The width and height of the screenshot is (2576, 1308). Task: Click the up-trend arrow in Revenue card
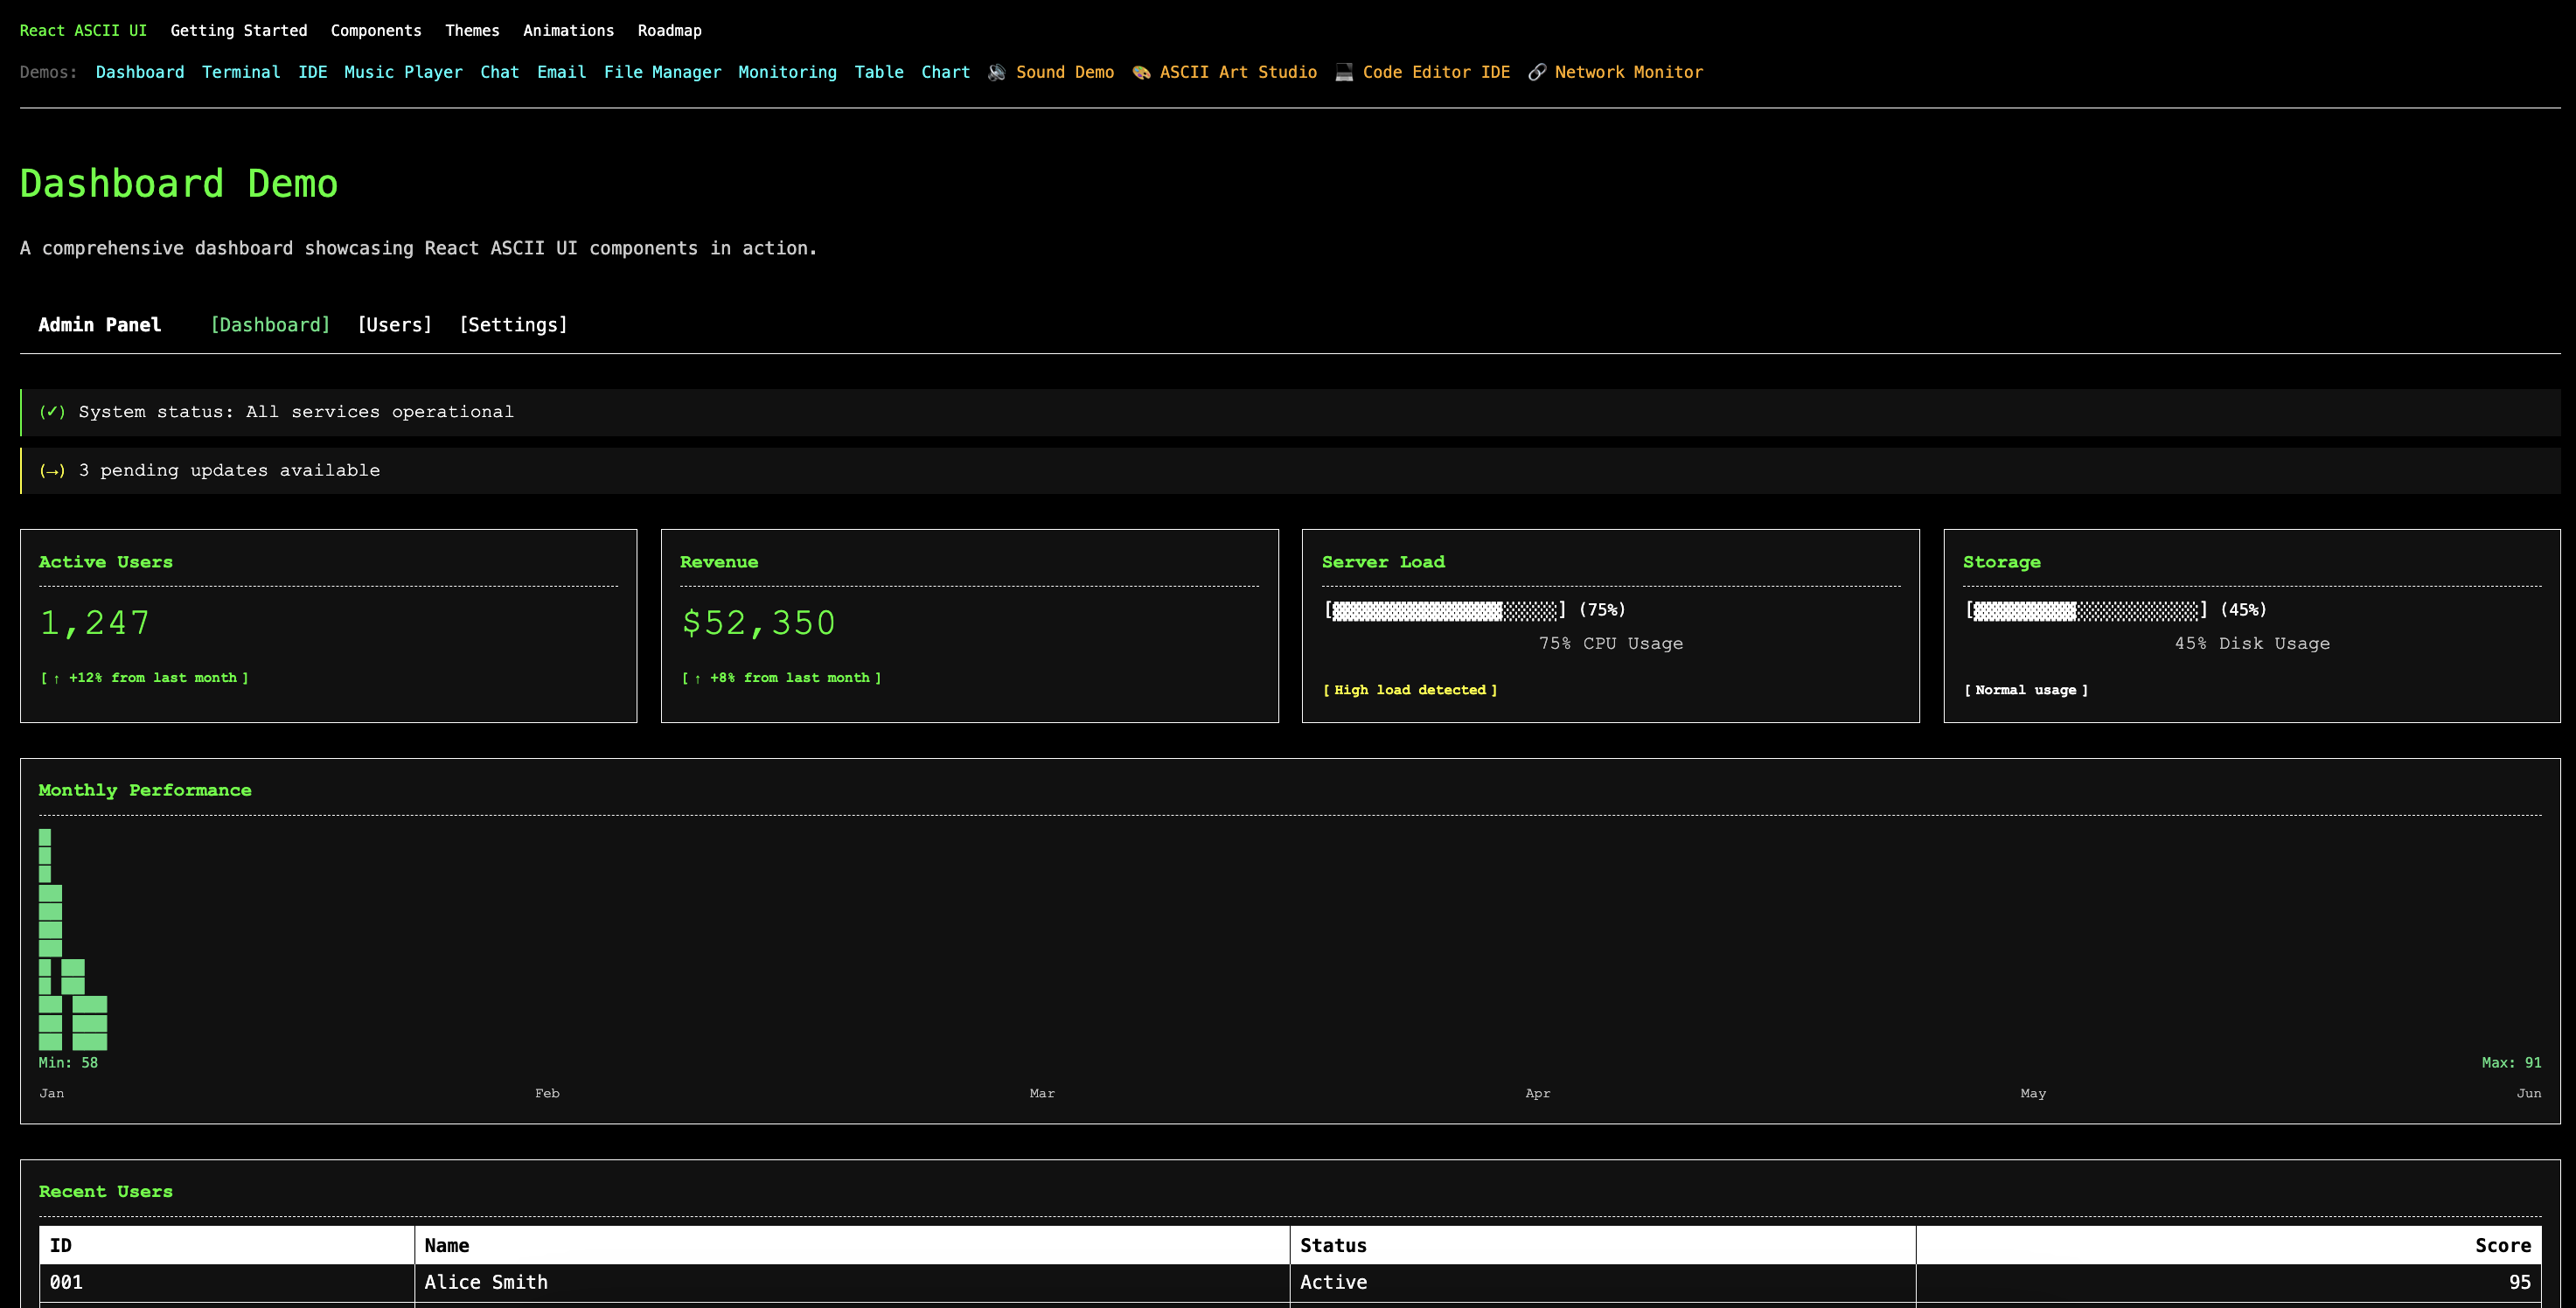click(x=697, y=678)
